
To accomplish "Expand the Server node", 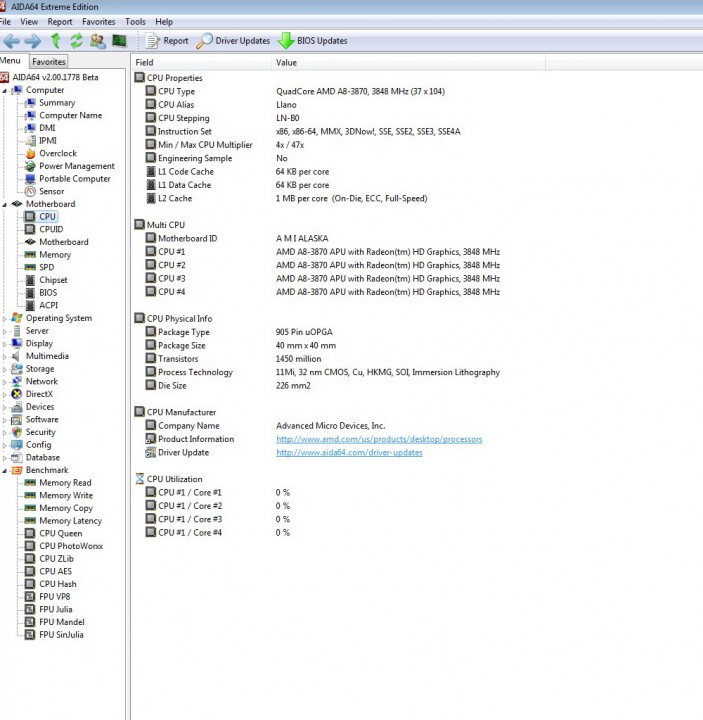I will [5, 331].
